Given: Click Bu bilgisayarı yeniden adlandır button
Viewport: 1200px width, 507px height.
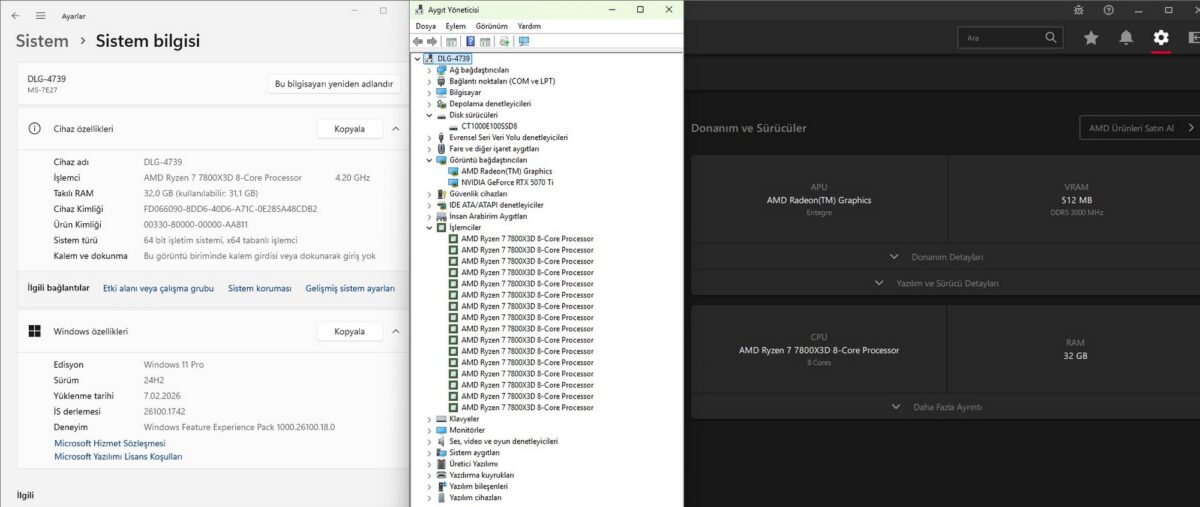Looking at the screenshot, I should [334, 84].
